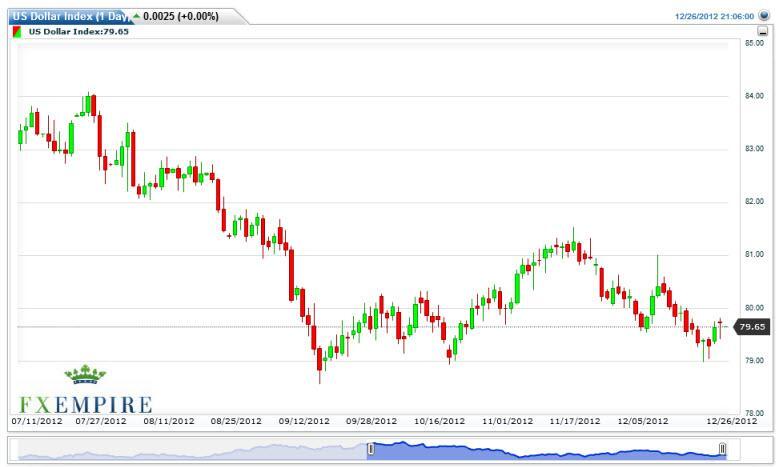The width and height of the screenshot is (778, 467).
Task: Click the timestamp 12/26/2012 21:06:00
Action: click(x=713, y=16)
